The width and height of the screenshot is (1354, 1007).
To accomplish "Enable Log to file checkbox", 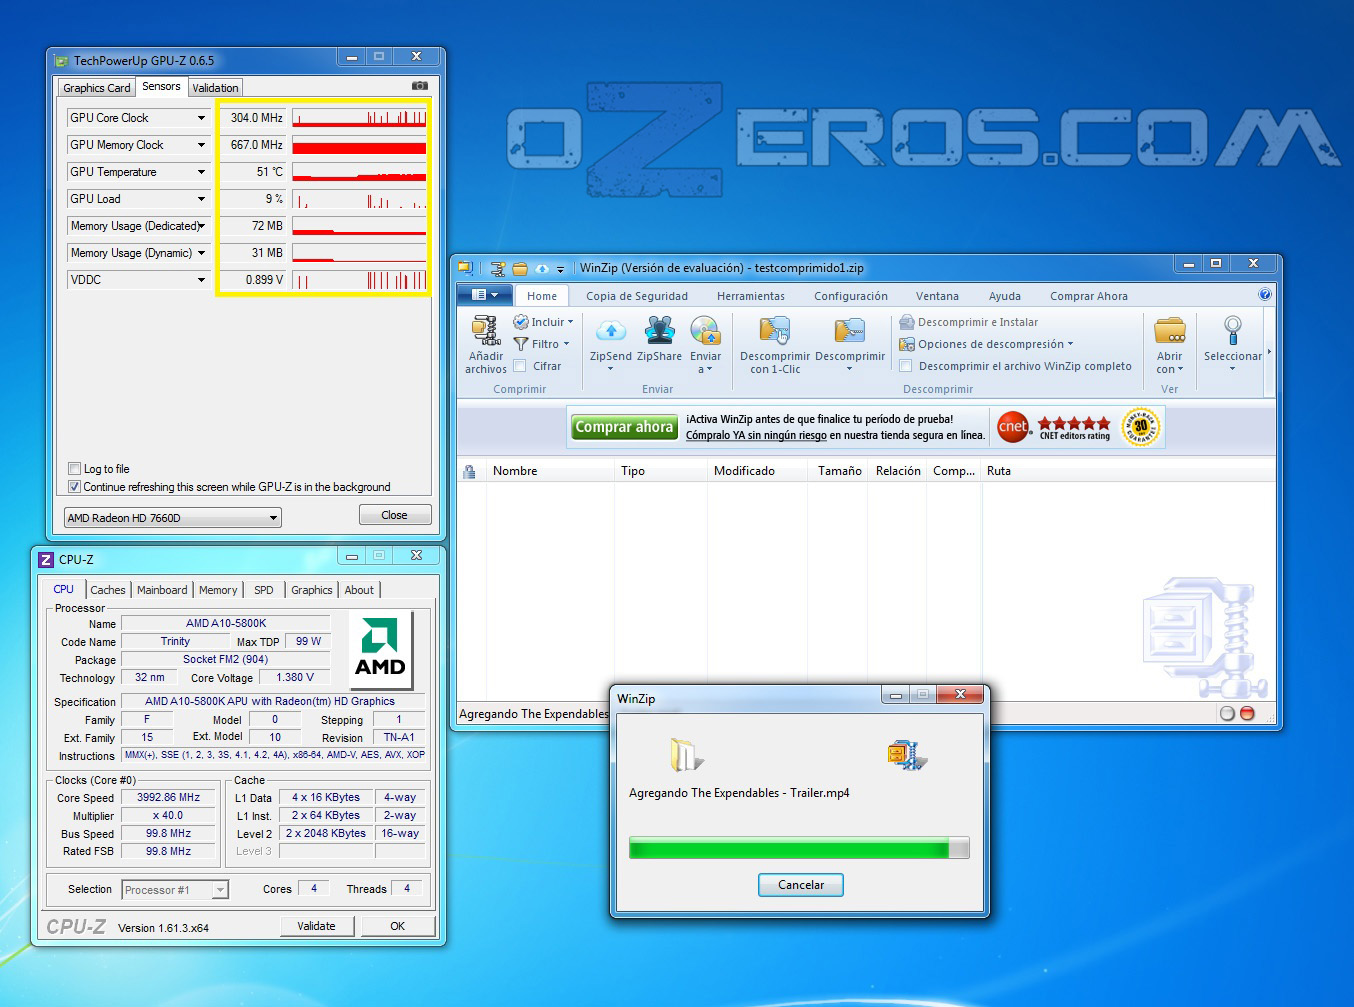I will 74,469.
